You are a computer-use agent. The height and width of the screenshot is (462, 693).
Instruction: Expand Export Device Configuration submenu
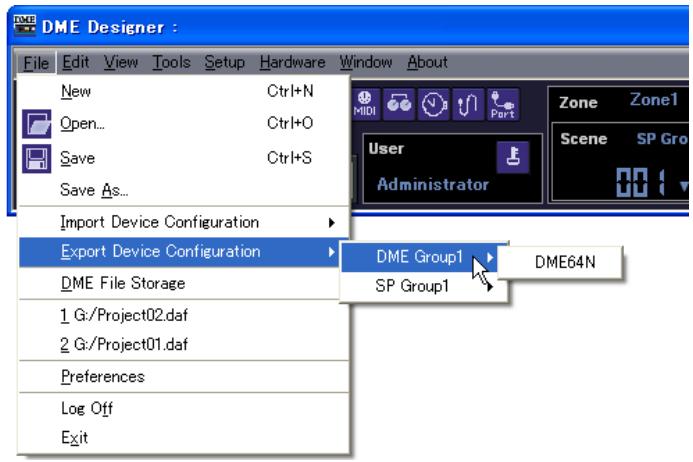coord(183,252)
